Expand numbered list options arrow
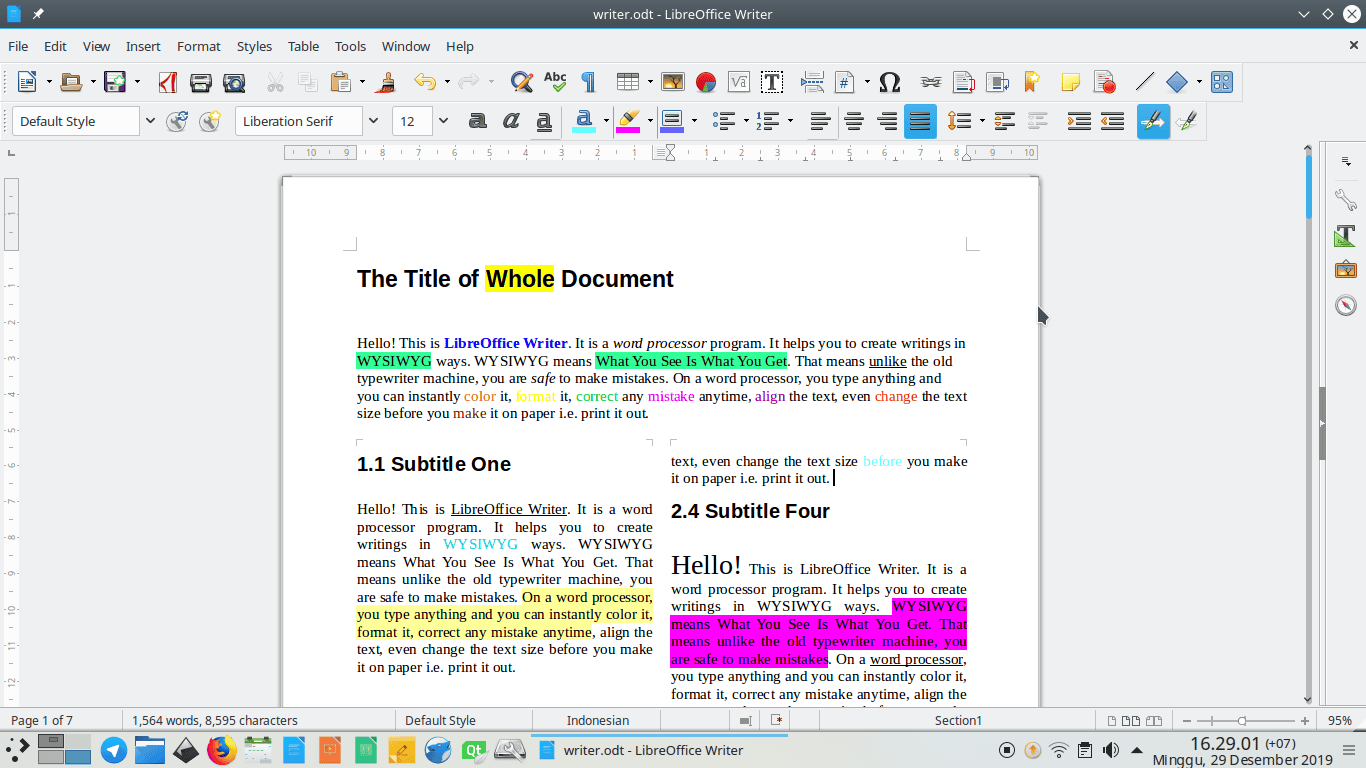Image resolution: width=1366 pixels, height=768 pixels. tap(790, 121)
